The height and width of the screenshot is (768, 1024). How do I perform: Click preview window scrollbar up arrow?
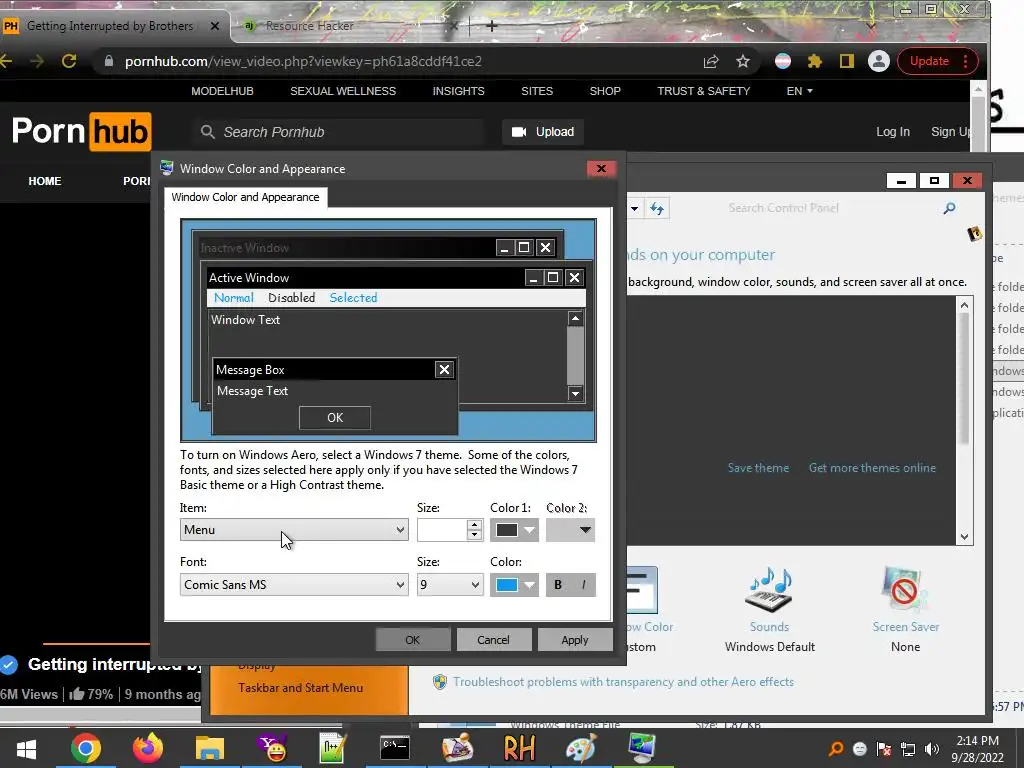pyautogui.click(x=575, y=319)
